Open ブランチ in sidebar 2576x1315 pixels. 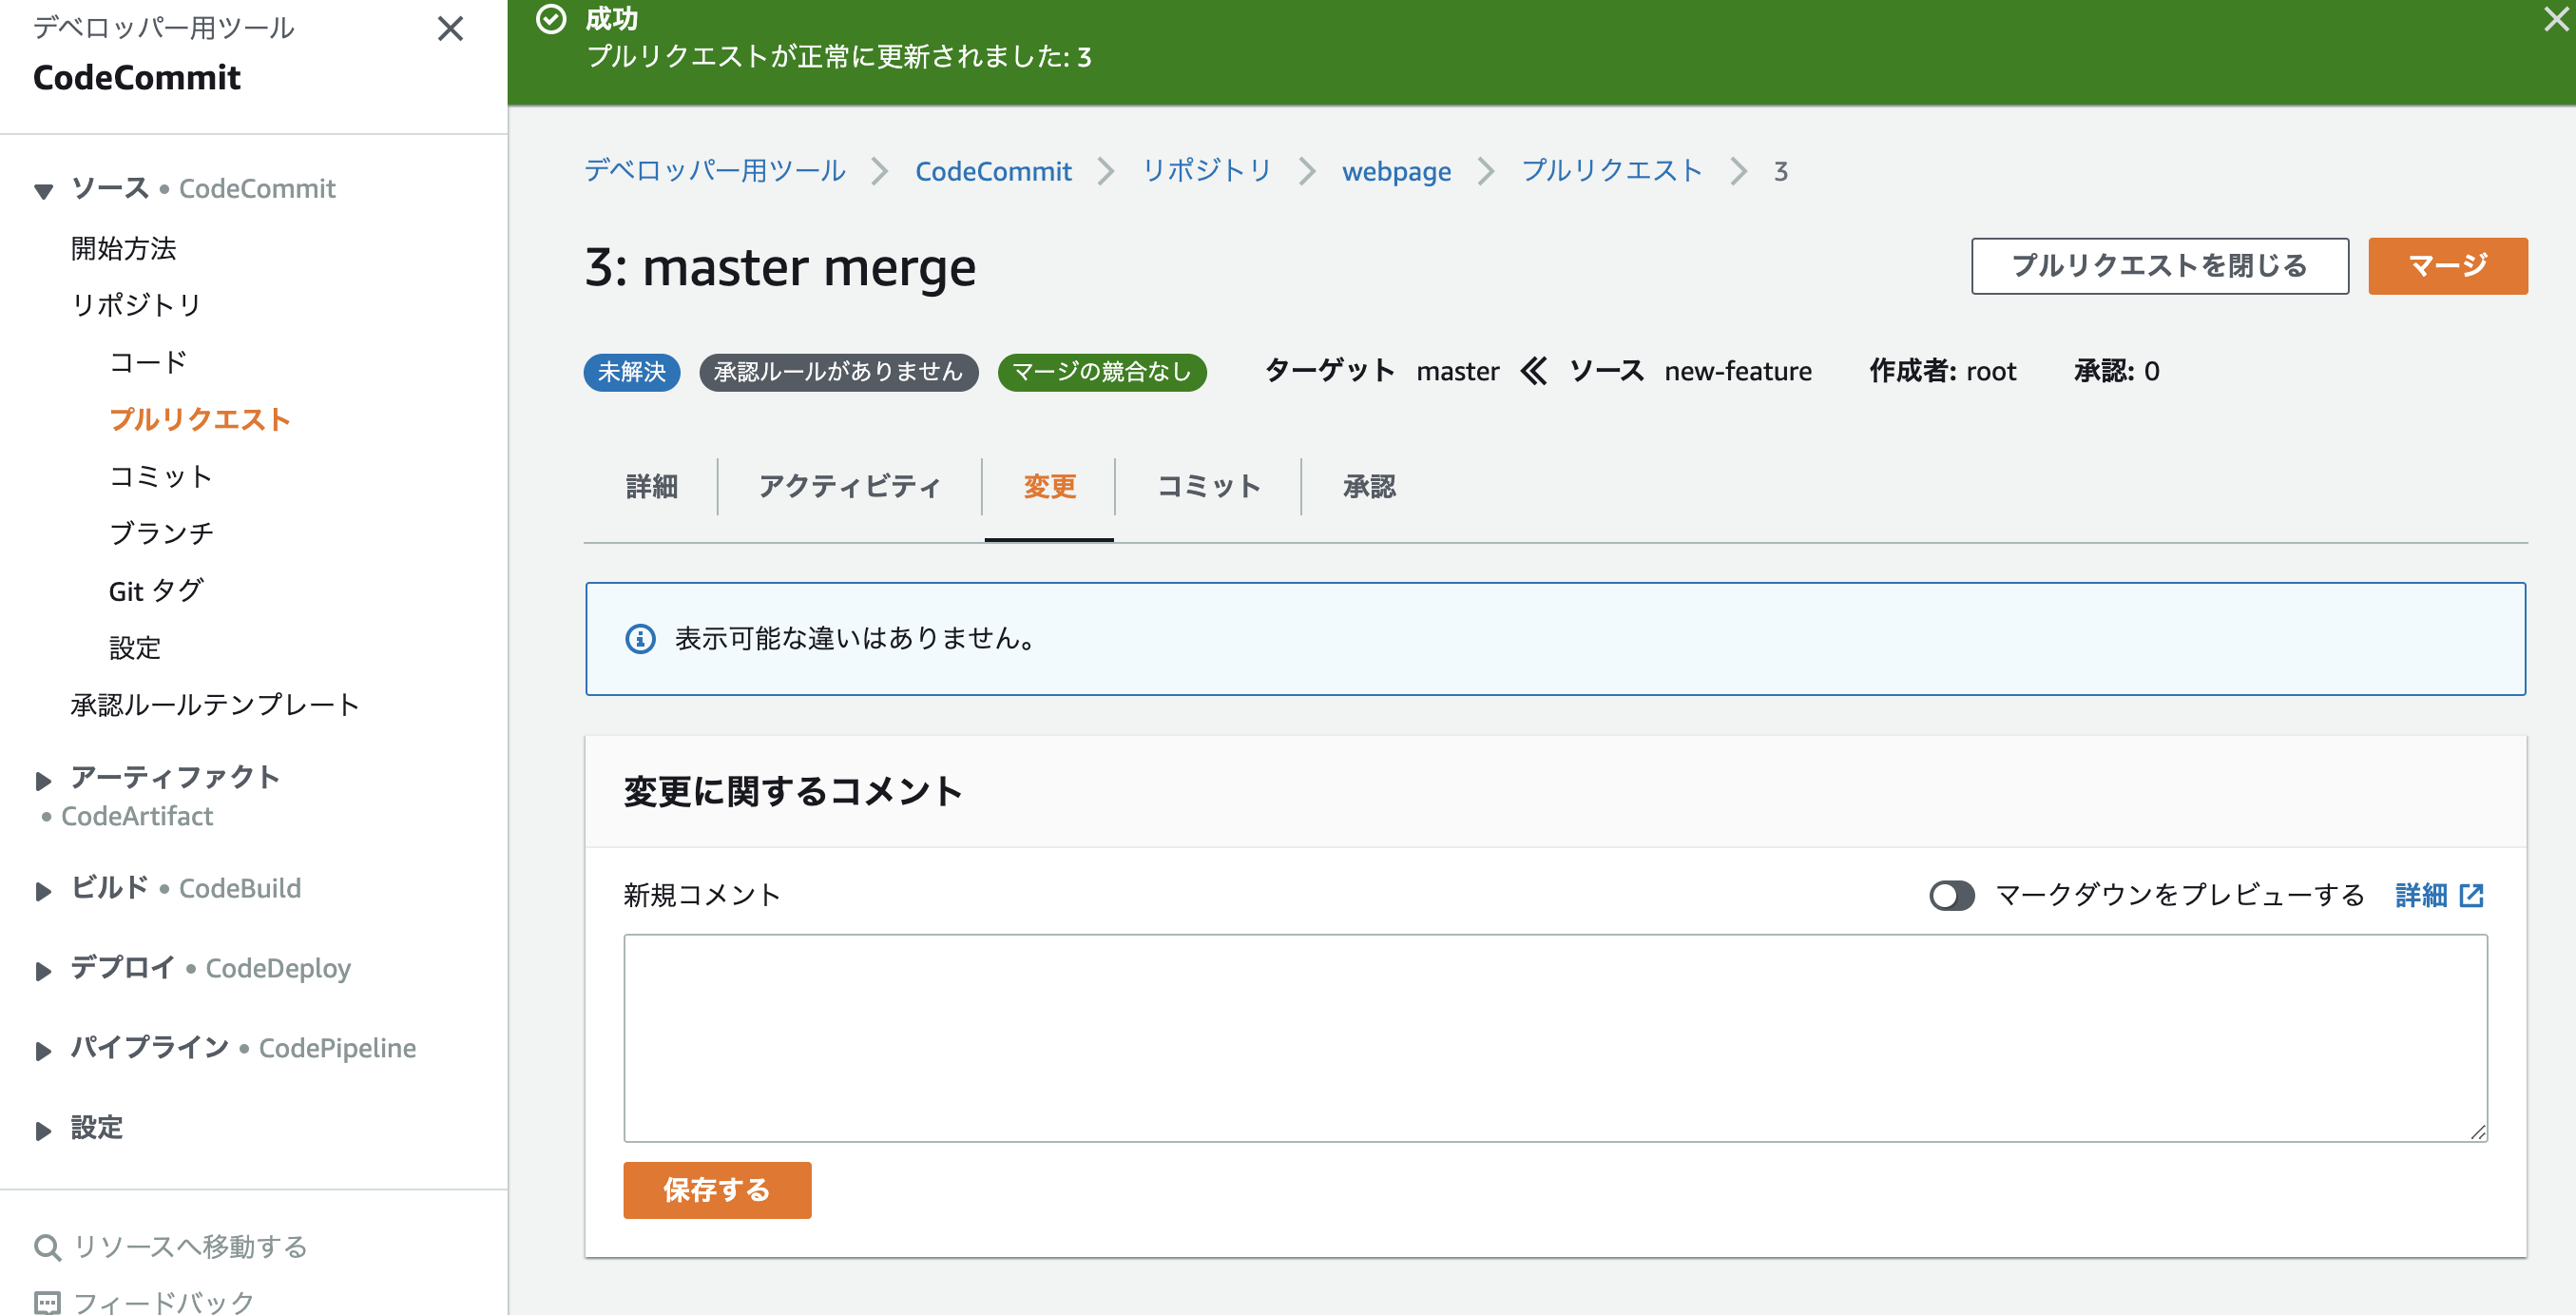pyautogui.click(x=161, y=534)
